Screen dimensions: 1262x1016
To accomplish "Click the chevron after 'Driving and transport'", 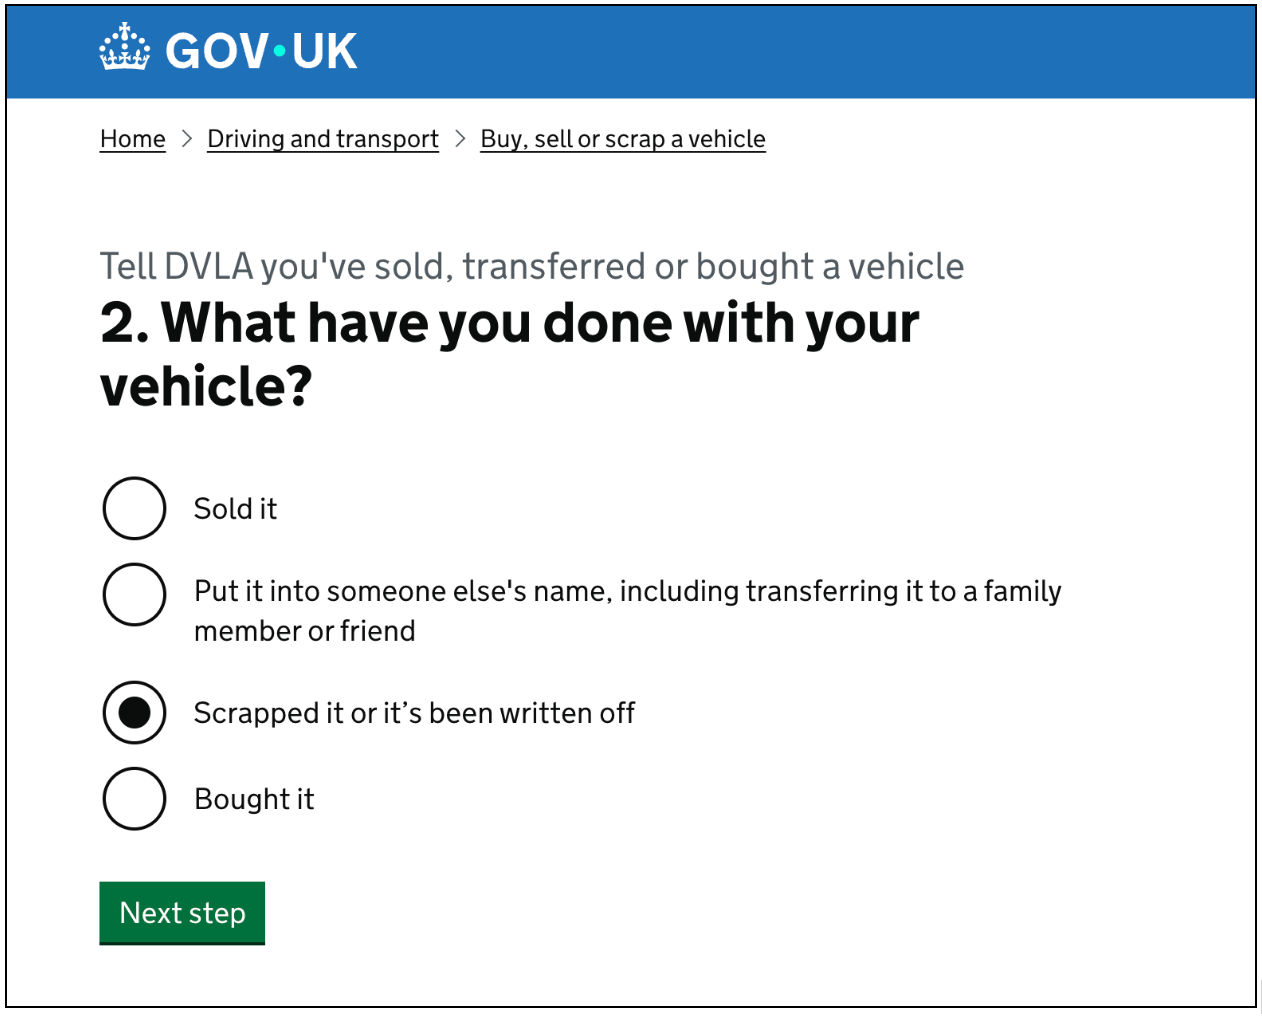I will pyautogui.click(x=460, y=139).
